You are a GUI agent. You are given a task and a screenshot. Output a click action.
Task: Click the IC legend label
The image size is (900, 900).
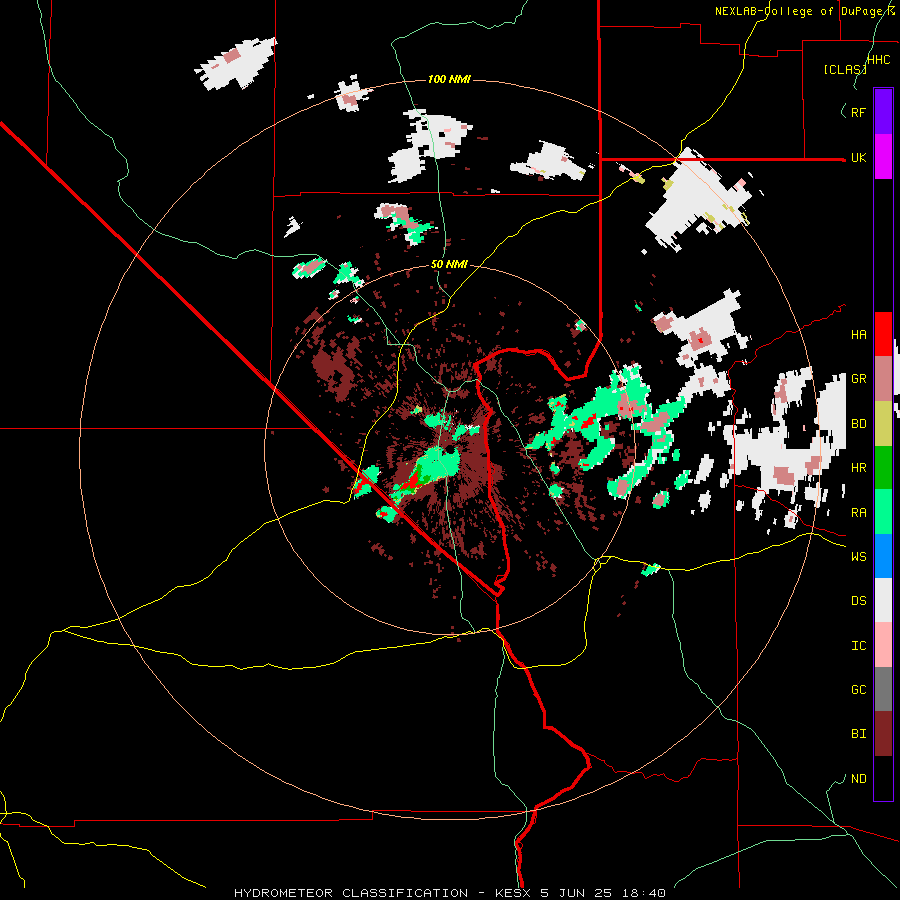click(x=858, y=646)
